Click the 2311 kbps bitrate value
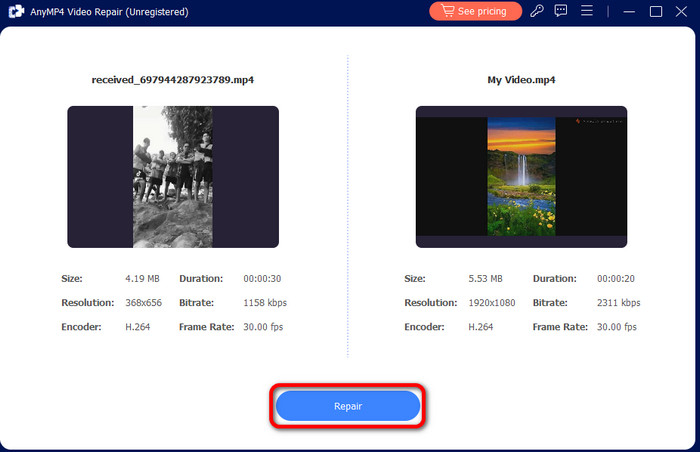Viewport: 700px width, 452px height. click(x=618, y=303)
